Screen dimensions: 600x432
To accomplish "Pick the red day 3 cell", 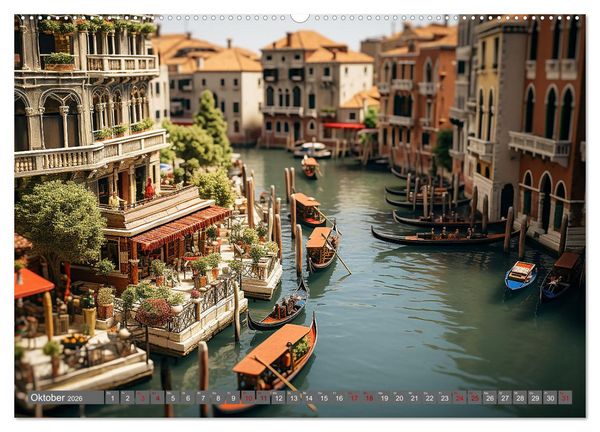I will 142,398.
